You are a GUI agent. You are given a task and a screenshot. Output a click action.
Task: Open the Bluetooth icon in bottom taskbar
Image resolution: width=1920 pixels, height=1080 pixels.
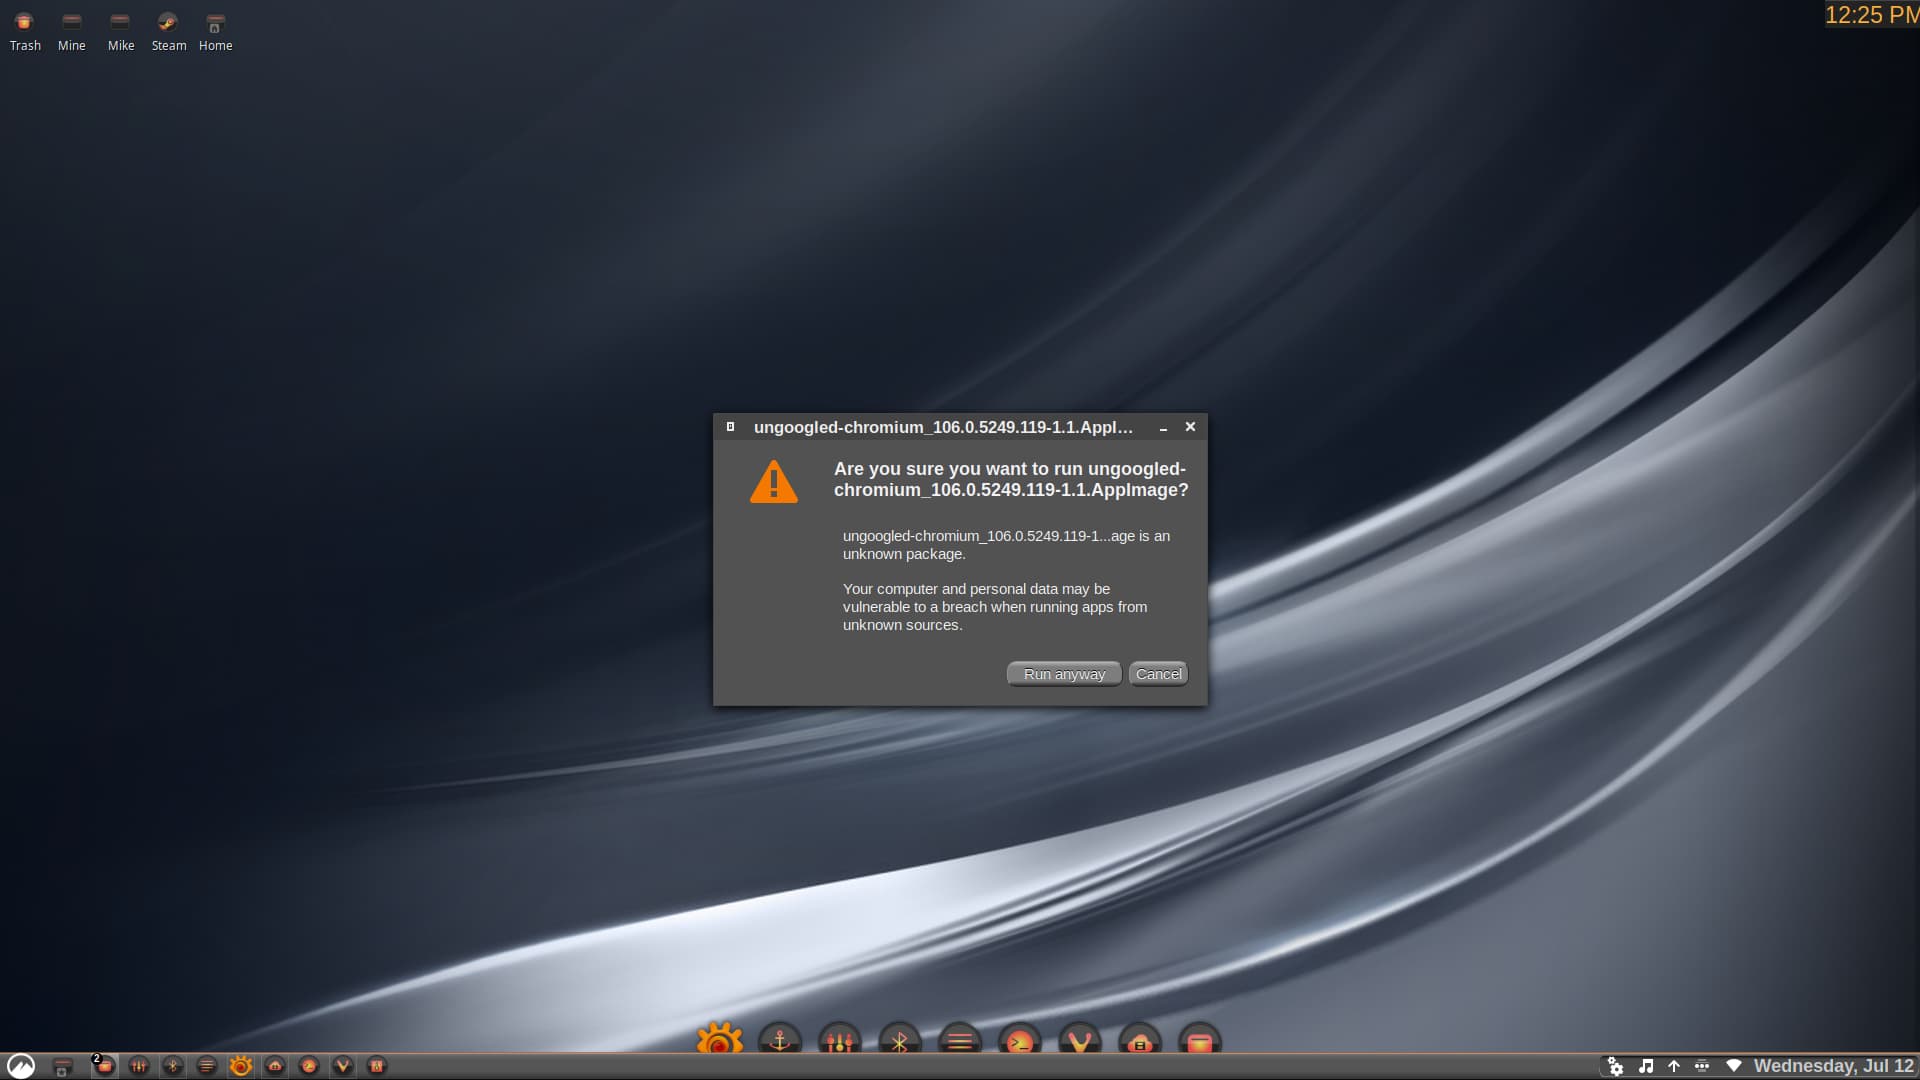point(173,1066)
